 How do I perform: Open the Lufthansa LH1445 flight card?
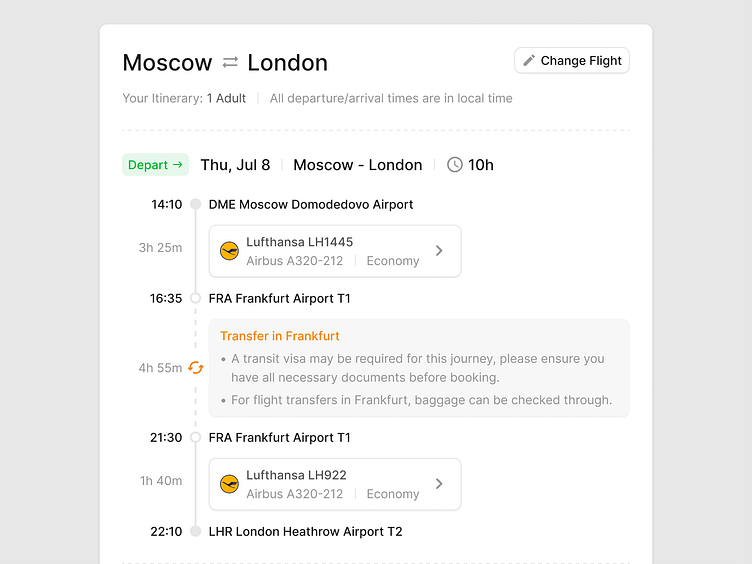click(334, 251)
